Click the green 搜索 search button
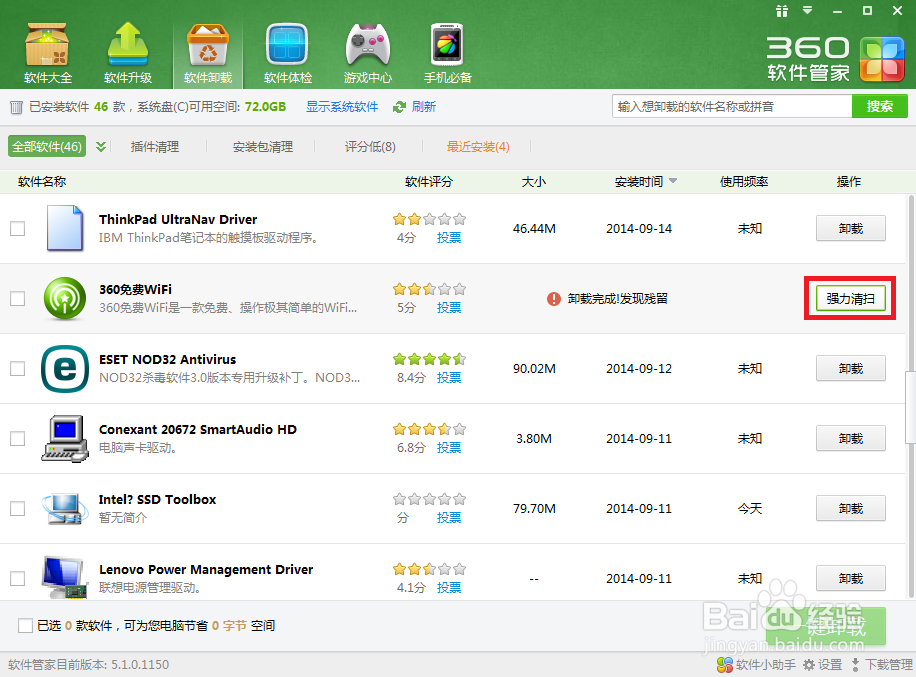 tap(880, 106)
